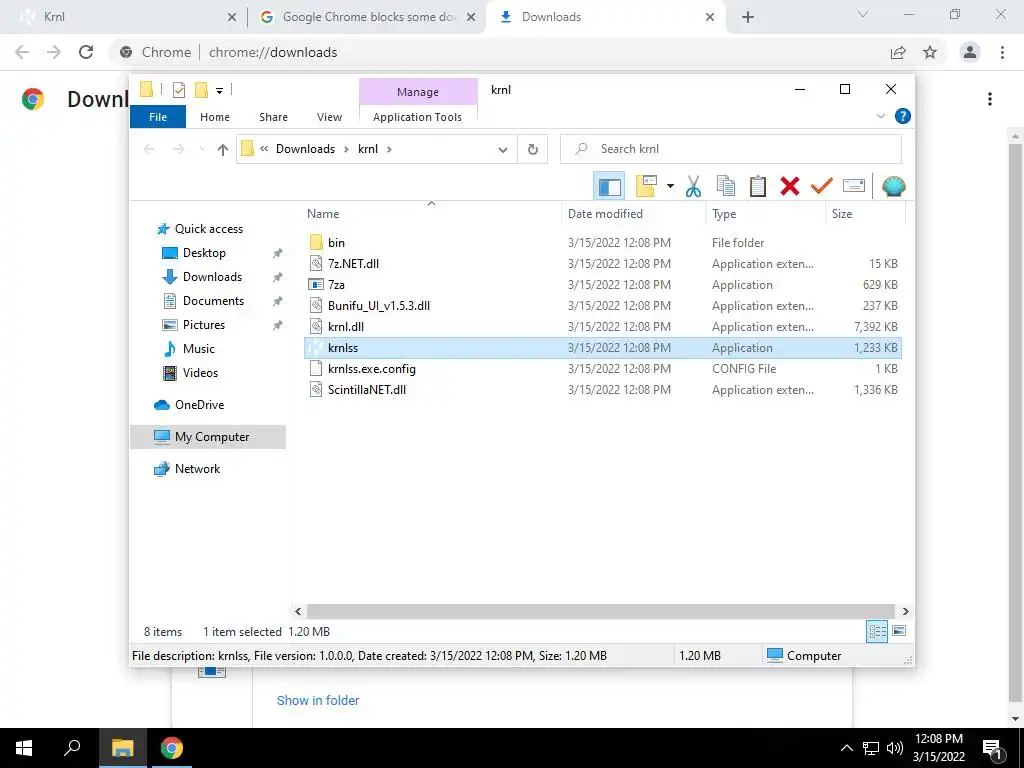Viewport: 1024px width, 768px height.
Task: Click the teal shell icon in toolbar
Action: point(893,187)
